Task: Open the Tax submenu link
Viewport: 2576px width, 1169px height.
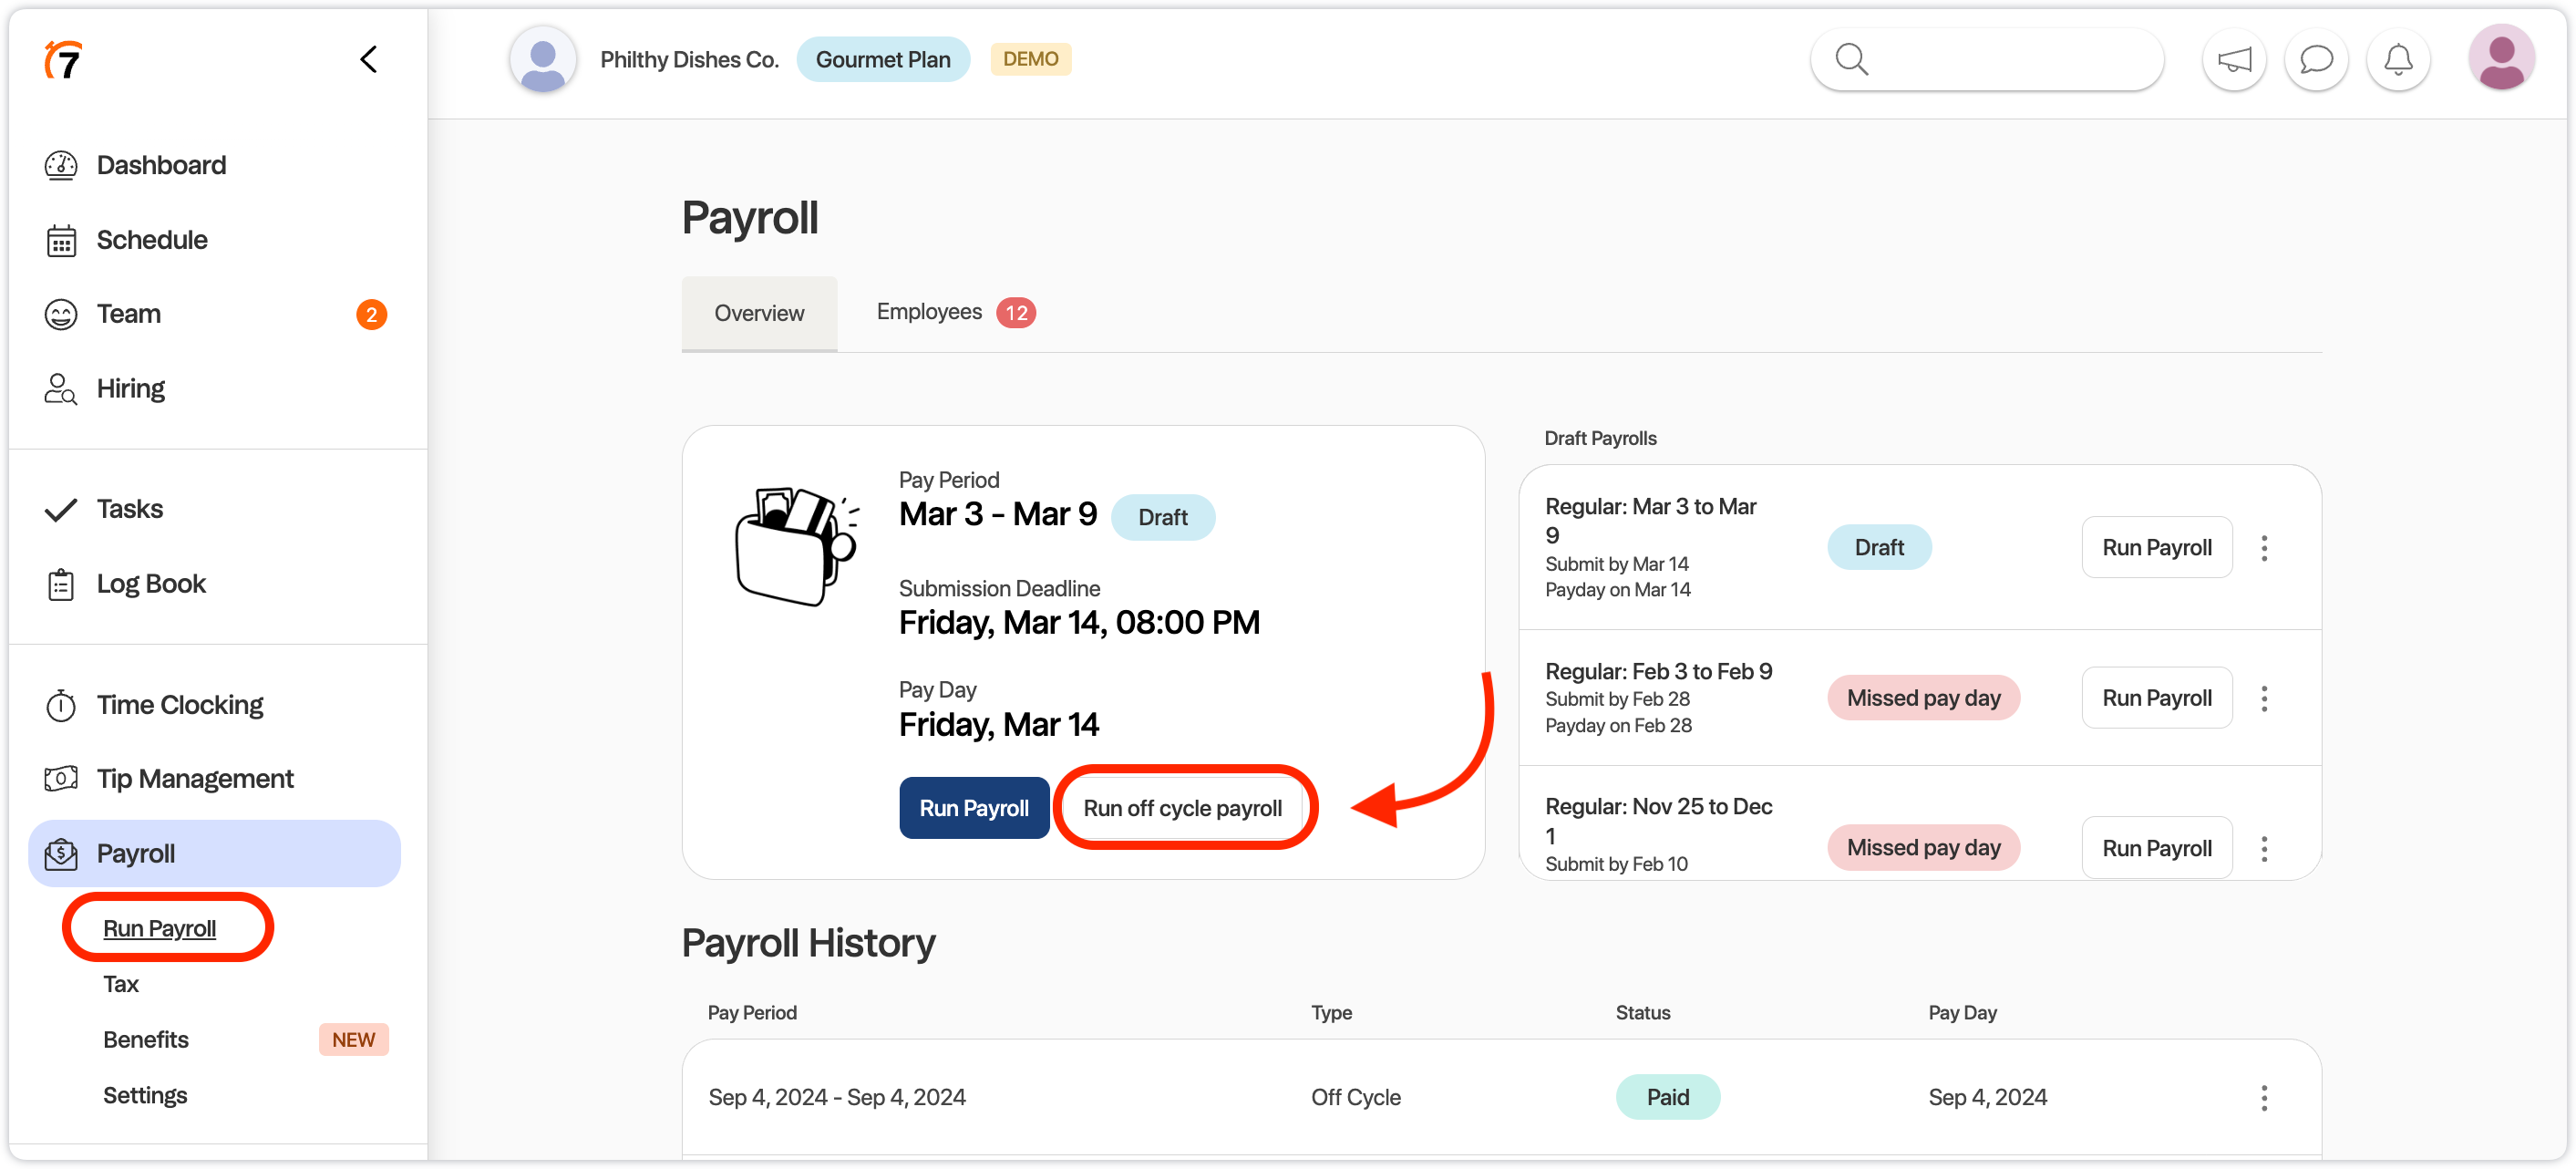Action: [x=121, y=984]
